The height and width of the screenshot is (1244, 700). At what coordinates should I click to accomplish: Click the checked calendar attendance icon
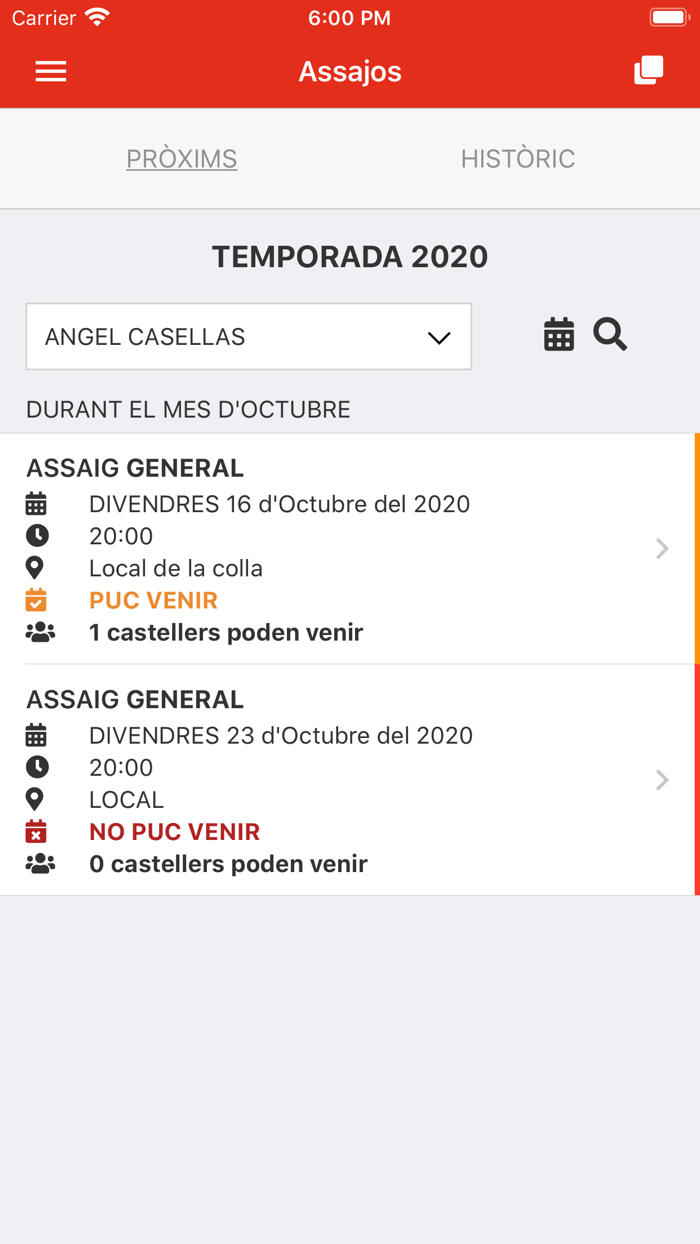pyautogui.click(x=38, y=599)
